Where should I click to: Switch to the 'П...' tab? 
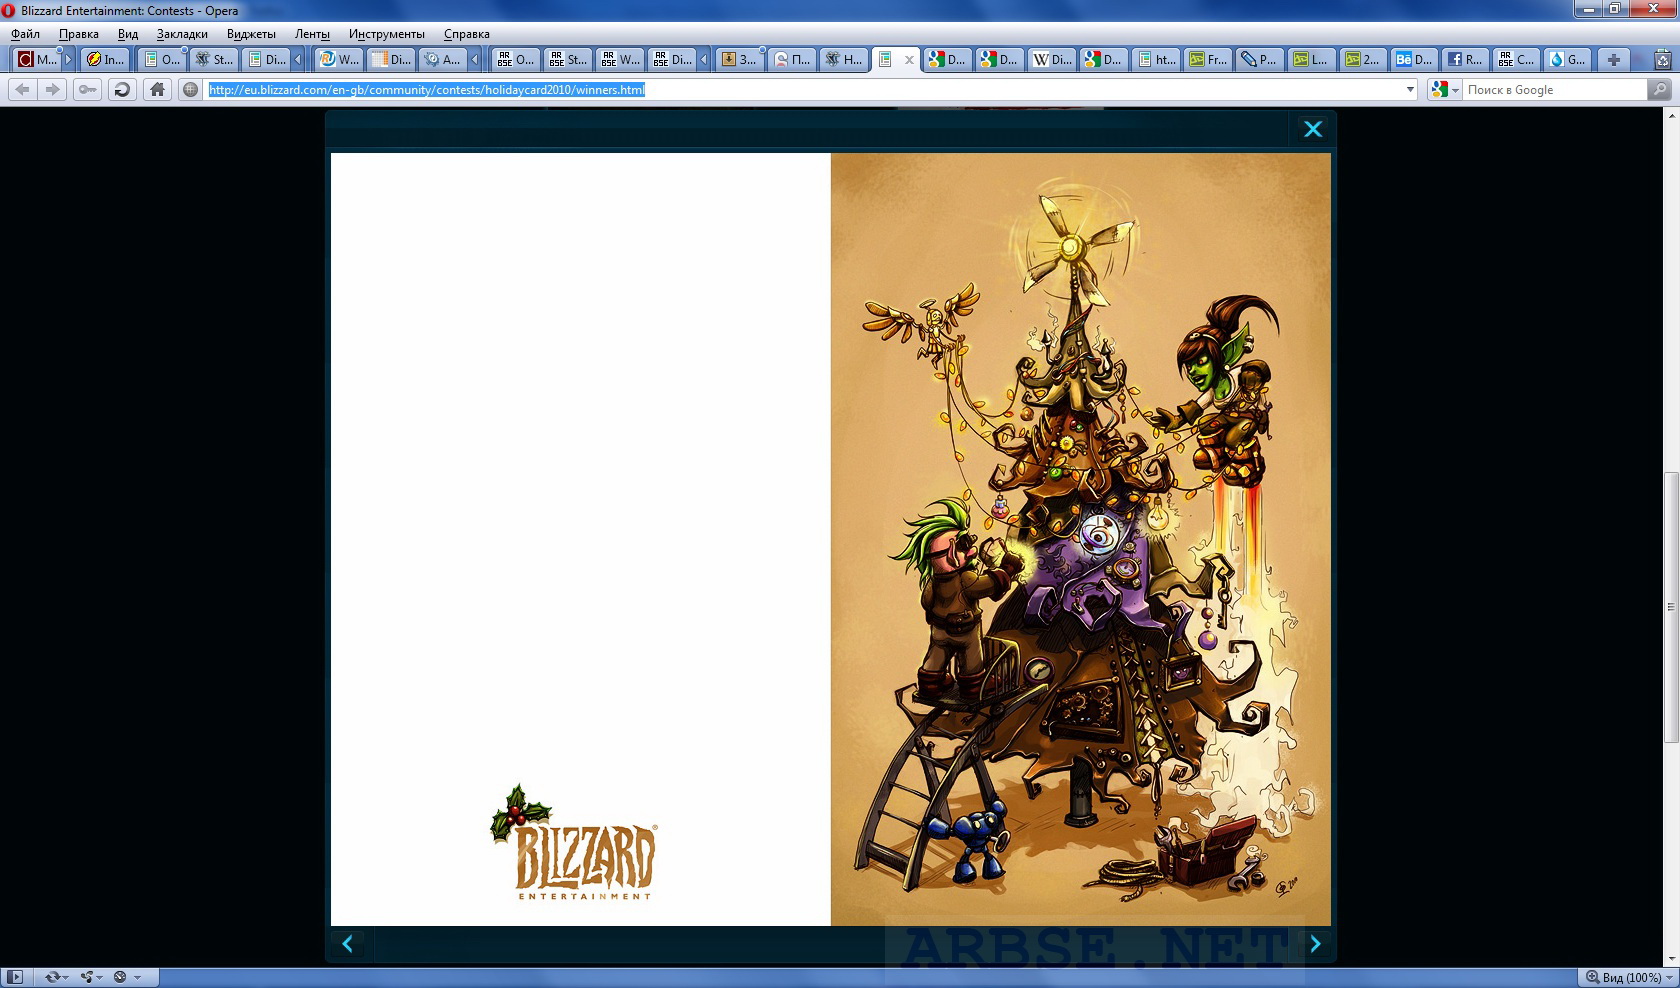(x=792, y=60)
